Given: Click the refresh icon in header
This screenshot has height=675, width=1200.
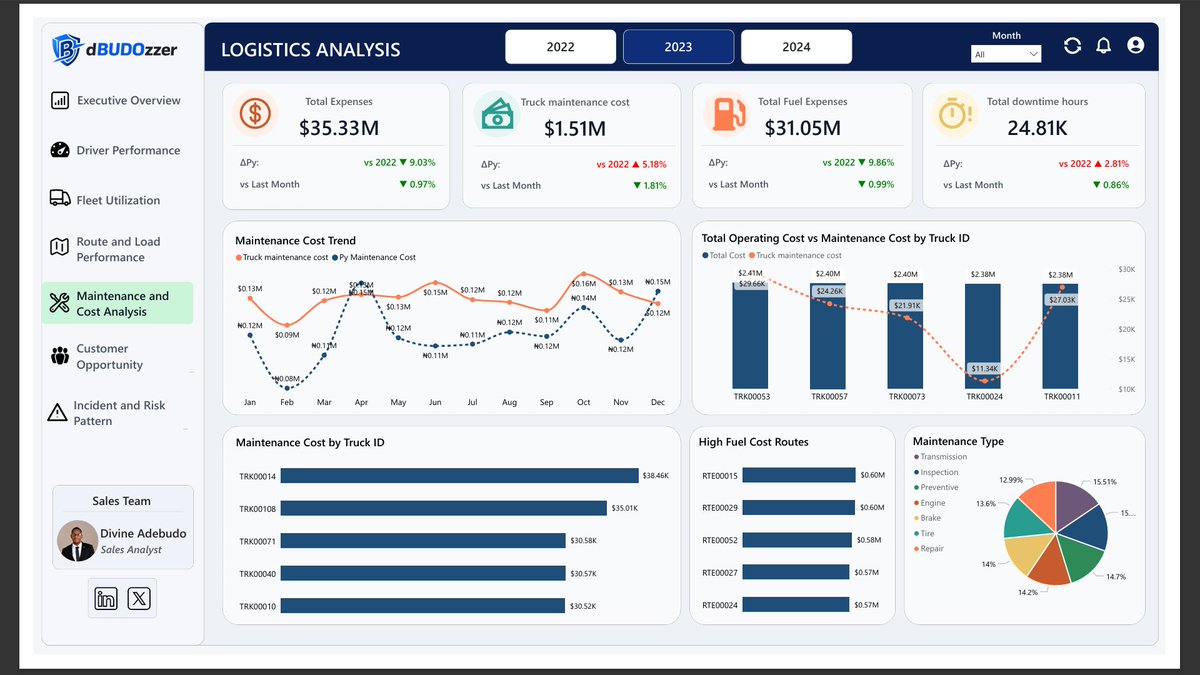Looking at the screenshot, I should pos(1072,46).
